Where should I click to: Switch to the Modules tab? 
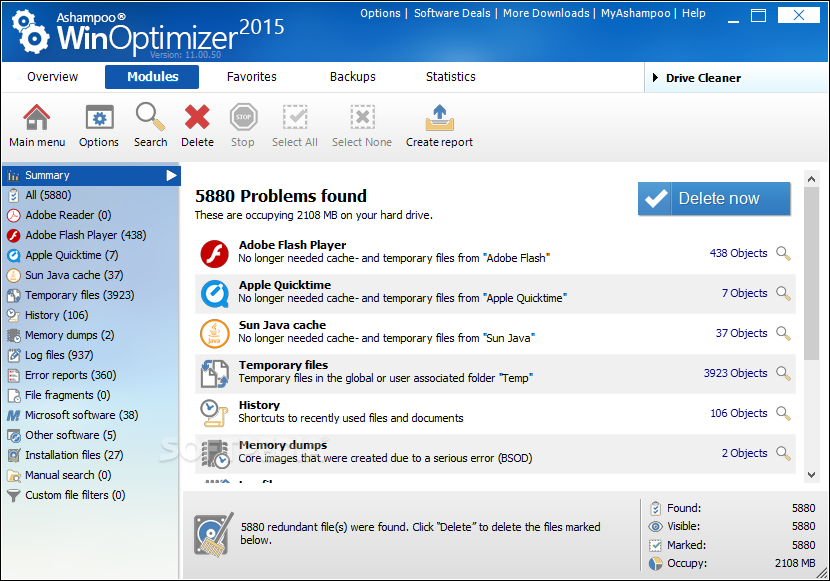(152, 77)
